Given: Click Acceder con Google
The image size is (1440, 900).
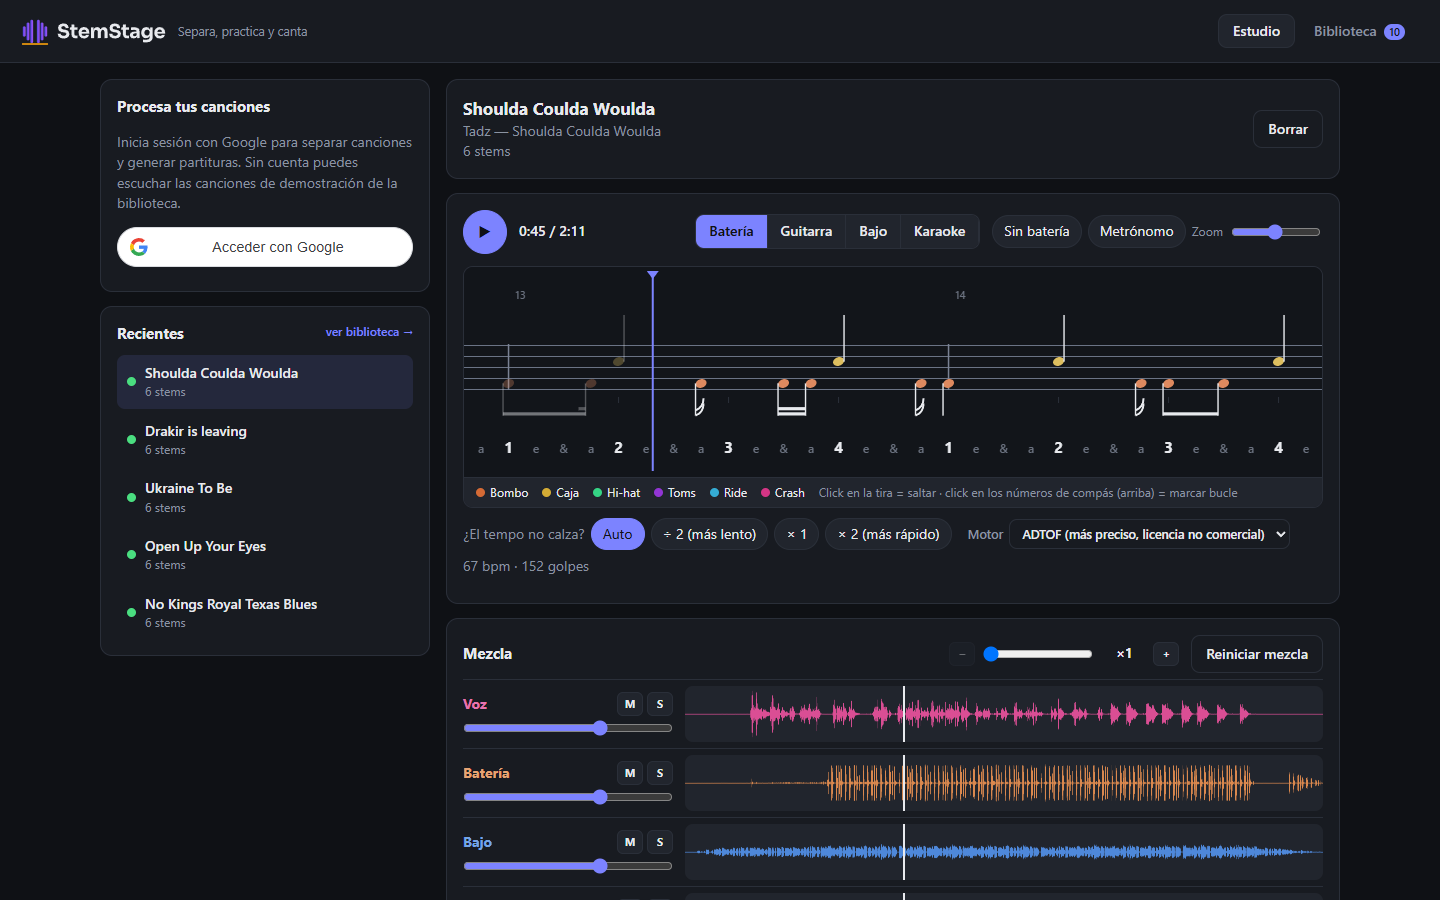Looking at the screenshot, I should pyautogui.click(x=265, y=247).
